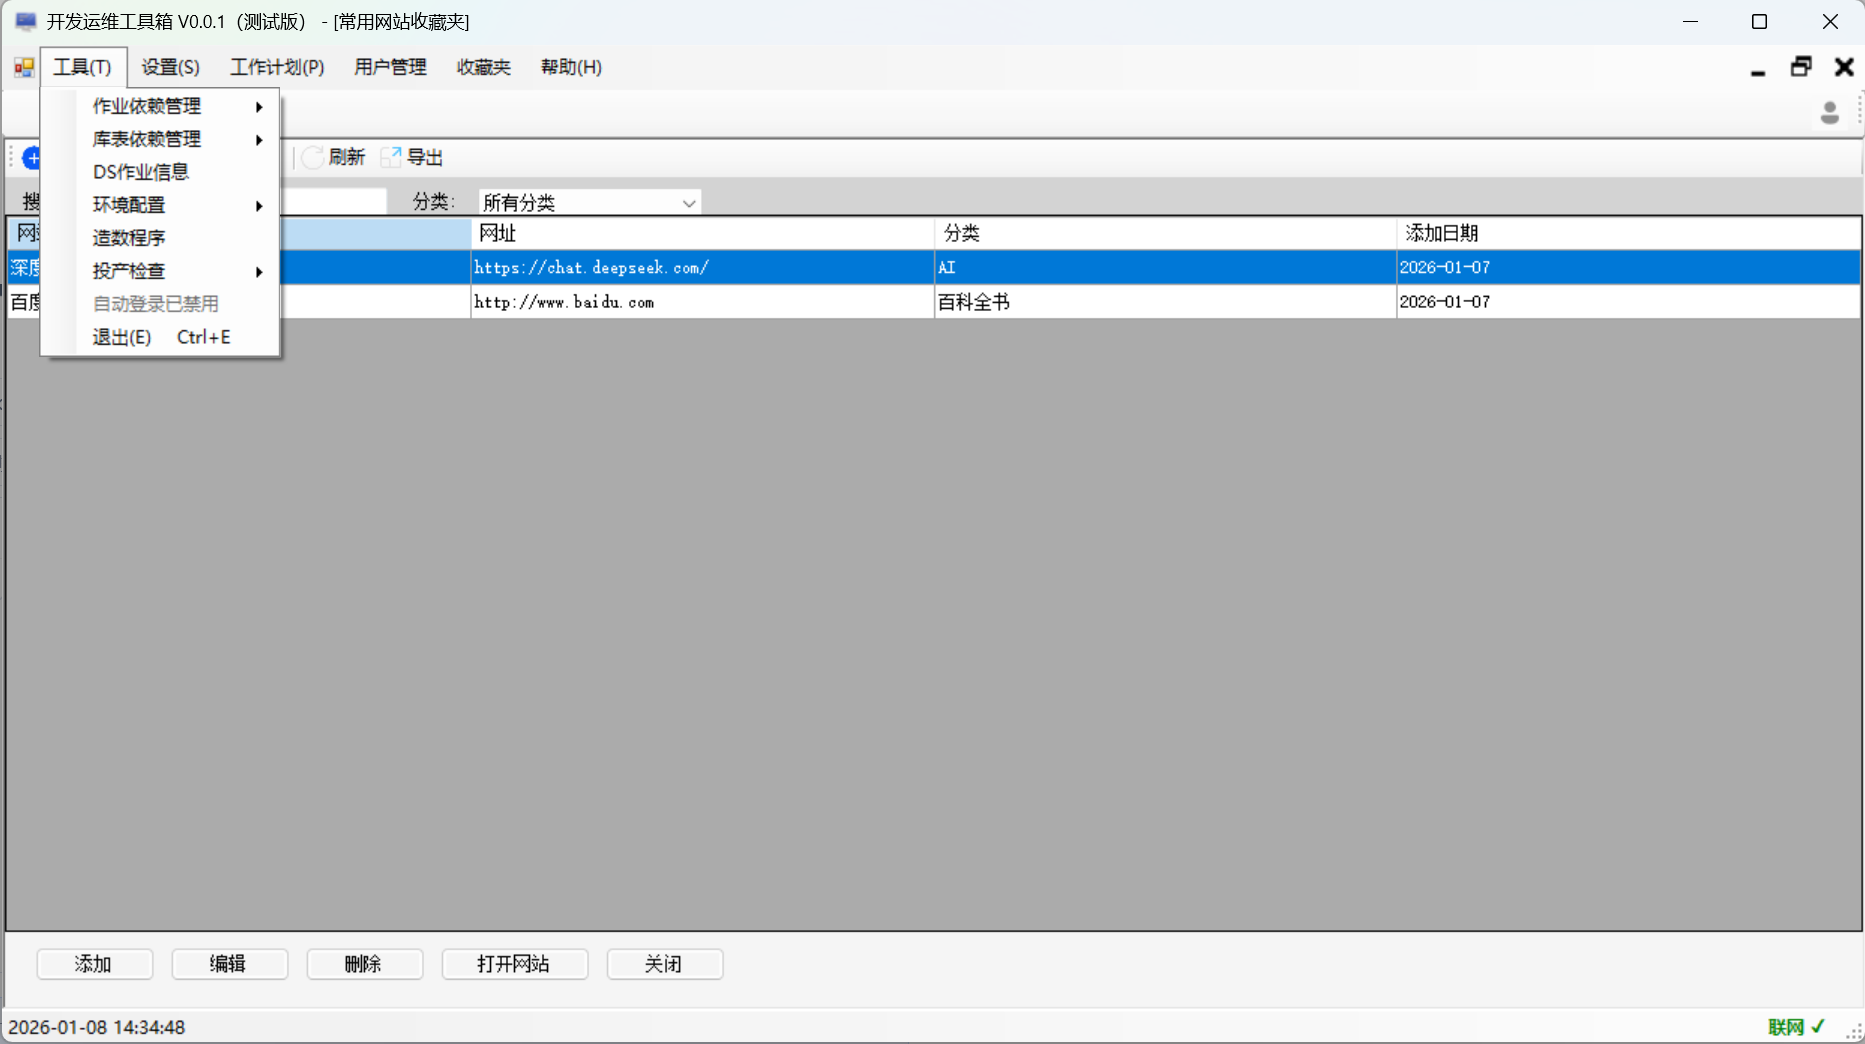Open the 所有分类 category dropdown

pos(589,203)
